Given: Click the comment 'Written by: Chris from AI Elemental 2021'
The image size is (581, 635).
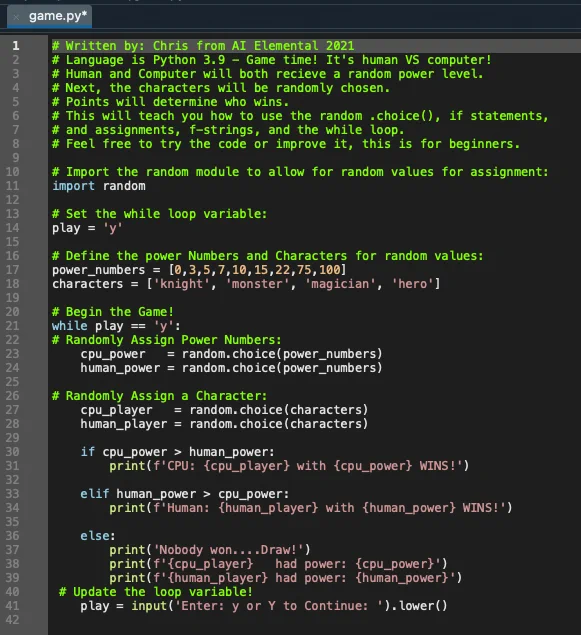Looking at the screenshot, I should 203,46.
